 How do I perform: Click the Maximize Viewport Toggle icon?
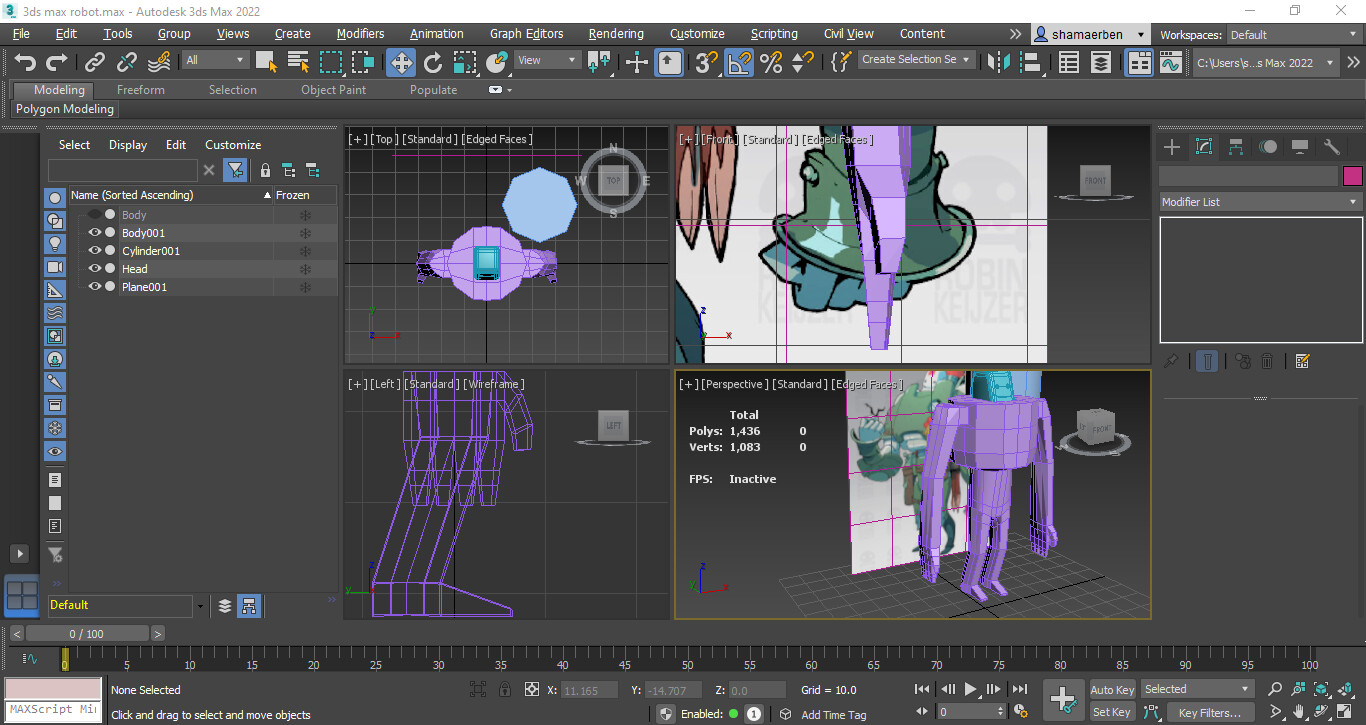coord(1345,711)
